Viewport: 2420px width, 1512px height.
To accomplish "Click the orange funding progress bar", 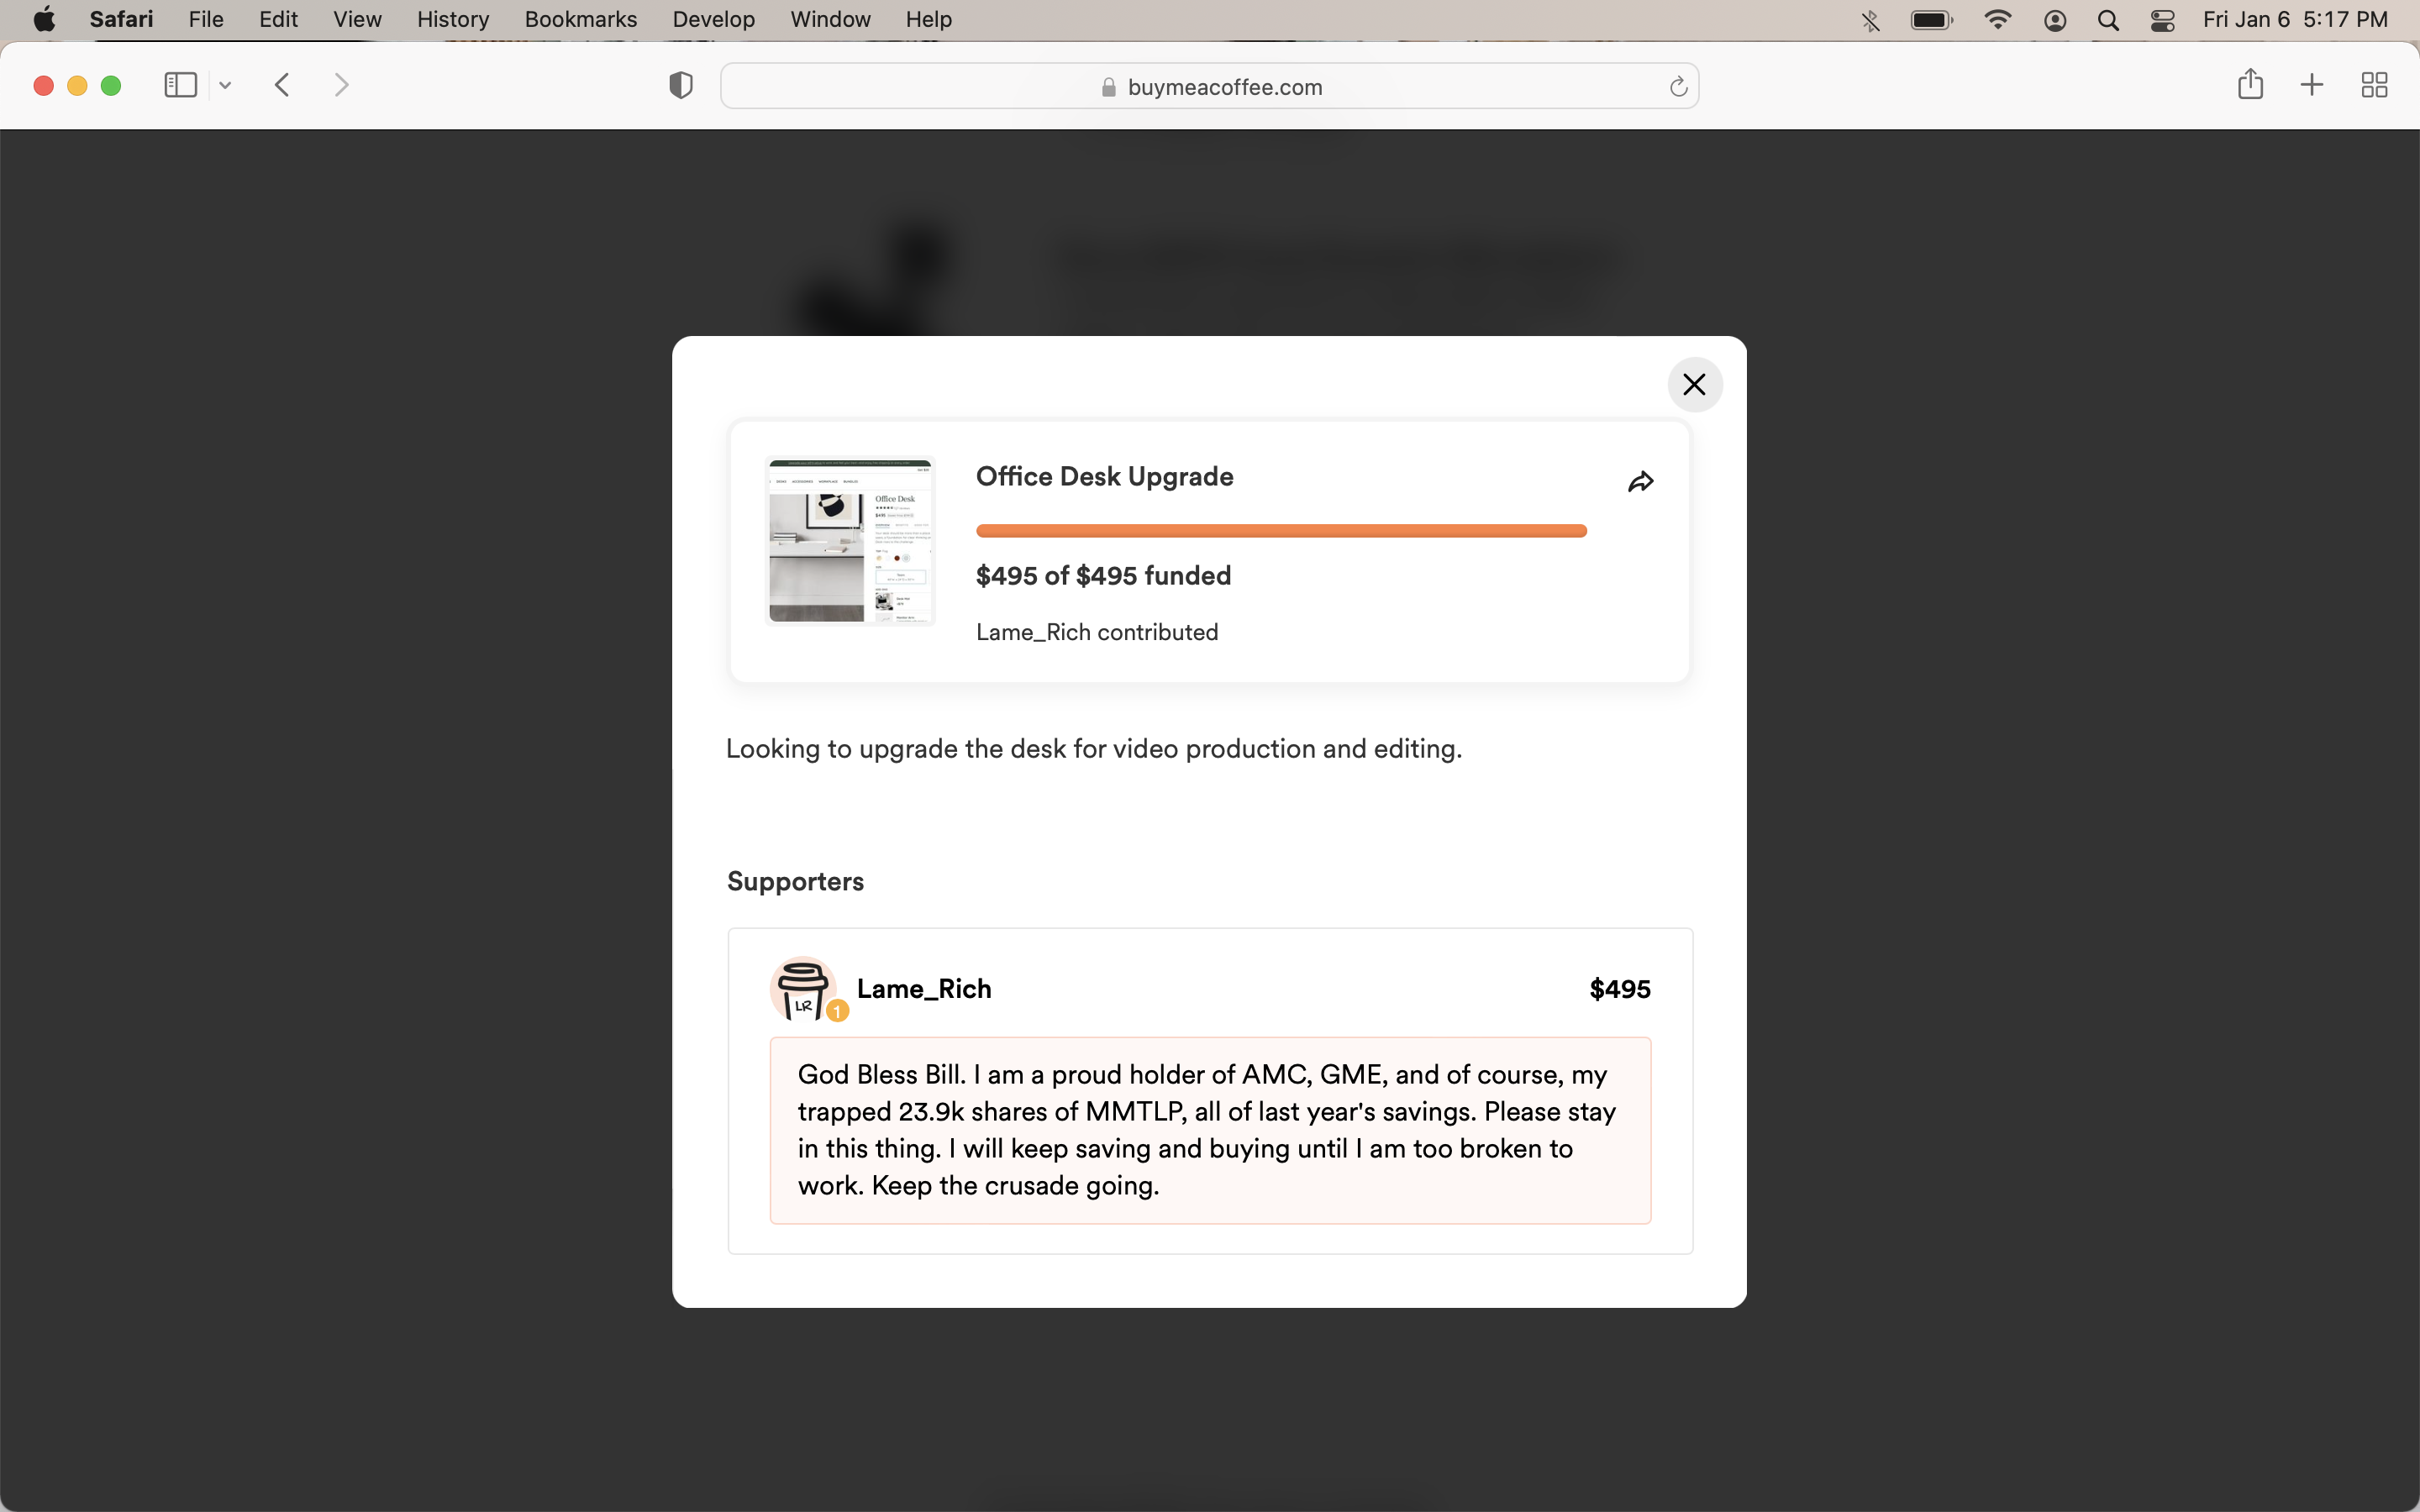I will coord(1281,531).
